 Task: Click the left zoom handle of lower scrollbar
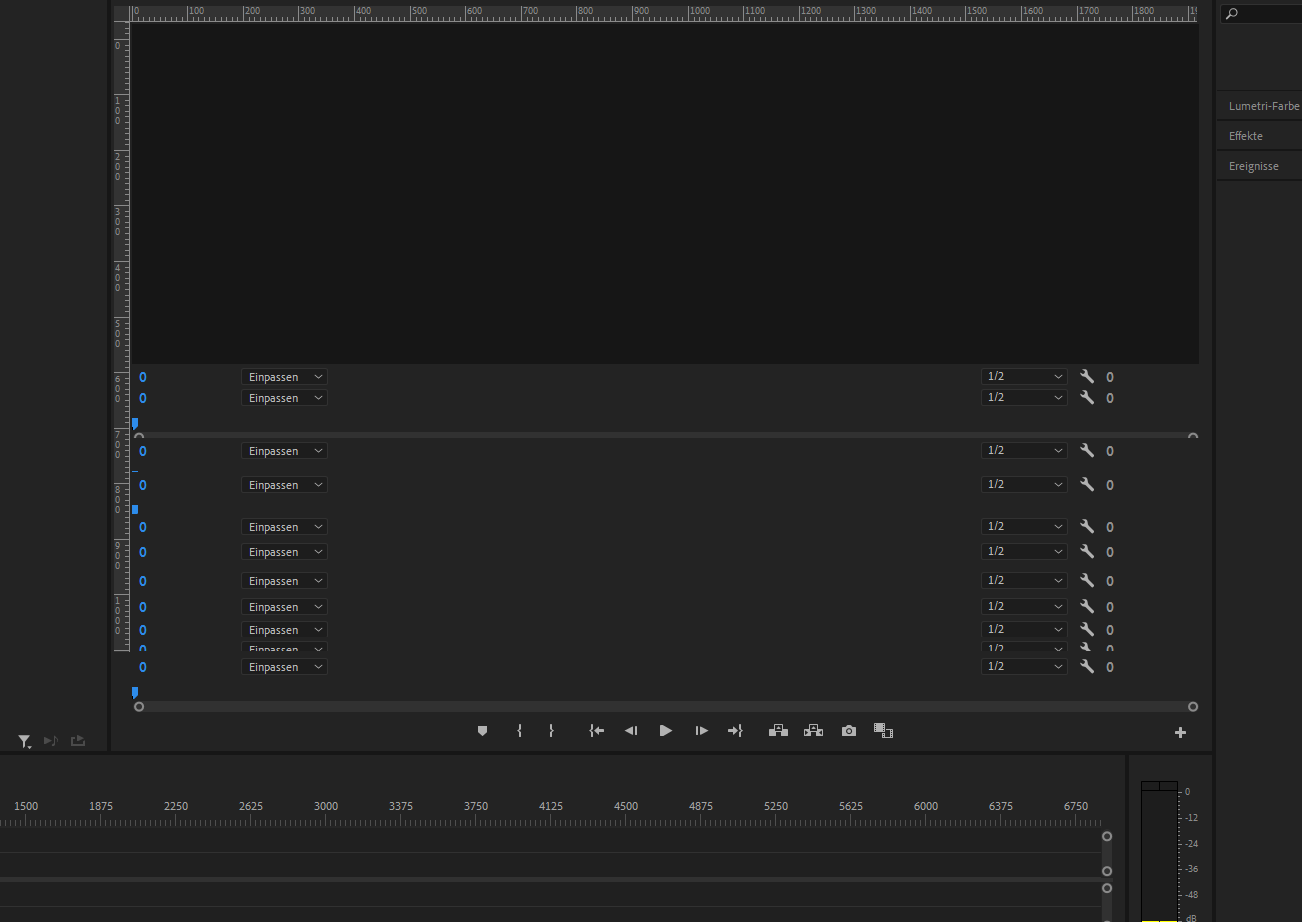[139, 707]
